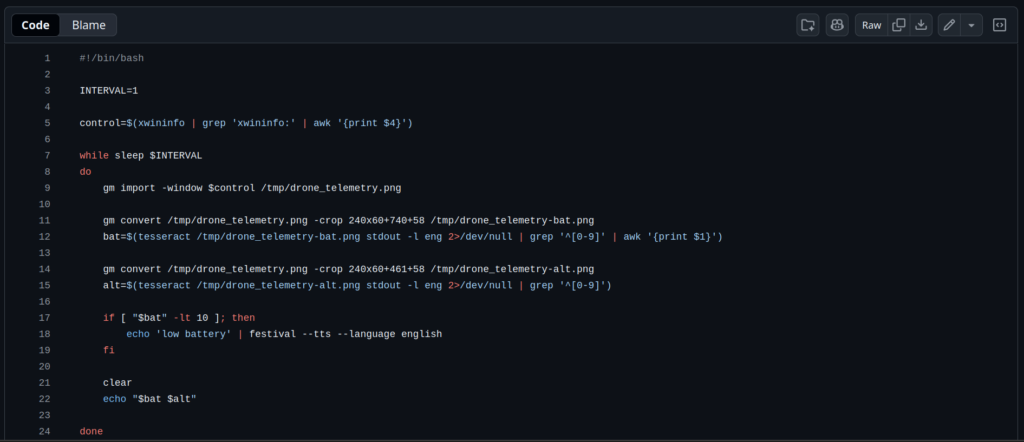This screenshot has height=442, width=1024.
Task: Click the folder with sparkle icon
Action: click(x=807, y=25)
